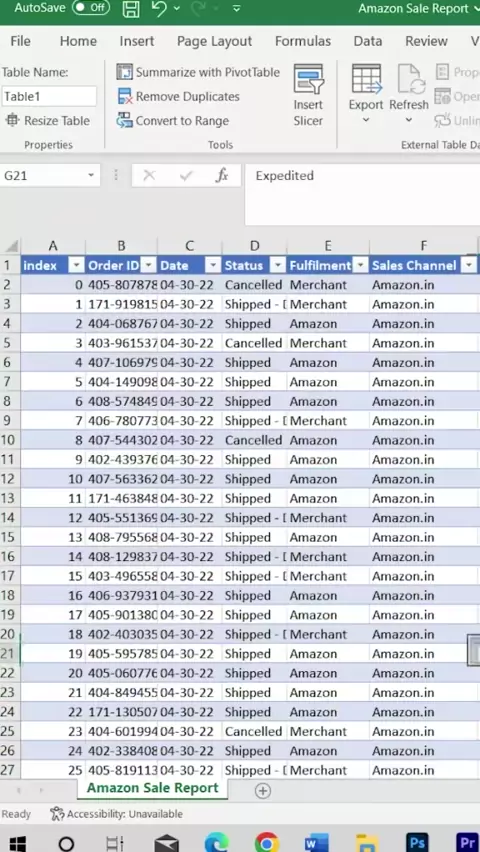Screen dimensions: 480x852
Task: Click the Table Name input field
Action: 49,97
